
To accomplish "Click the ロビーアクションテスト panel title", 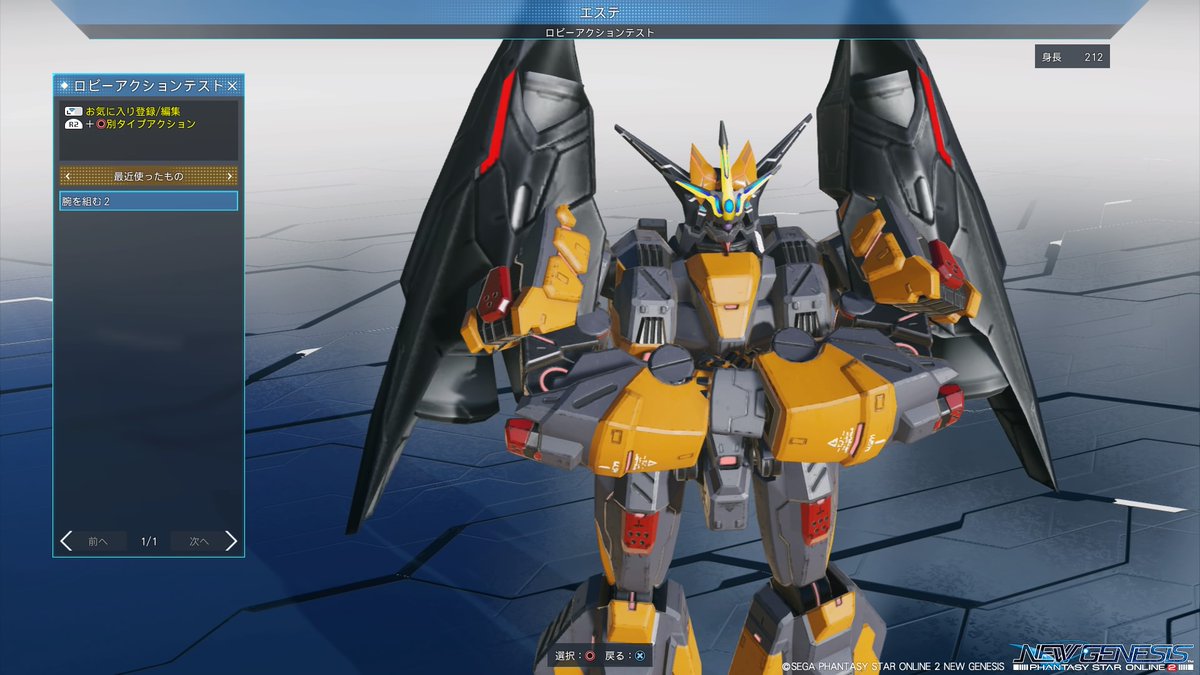I will (149, 86).
